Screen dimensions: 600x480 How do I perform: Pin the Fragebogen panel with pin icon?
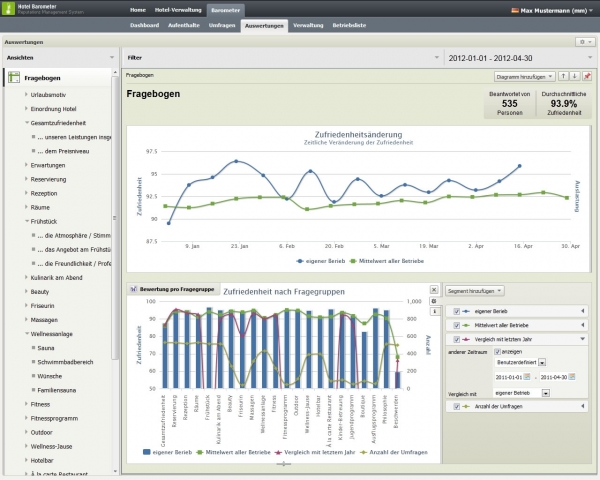coord(587,77)
